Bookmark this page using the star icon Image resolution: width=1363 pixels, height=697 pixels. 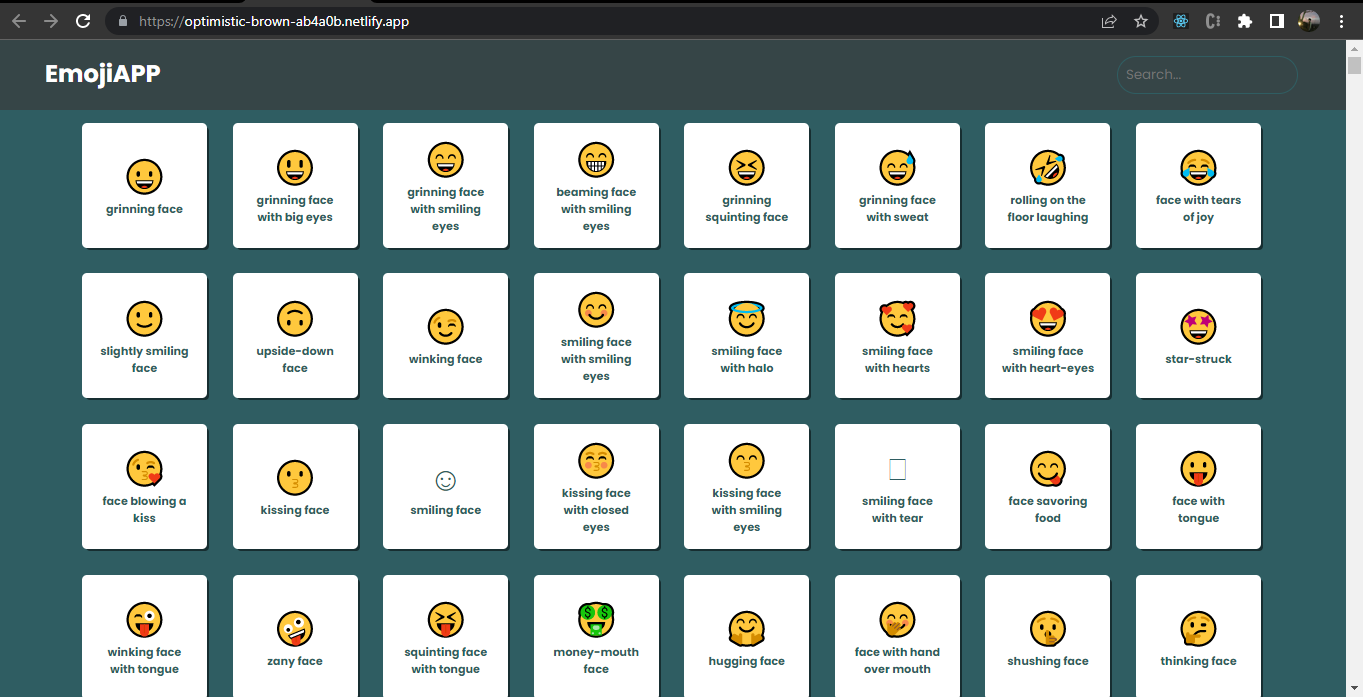(1141, 21)
